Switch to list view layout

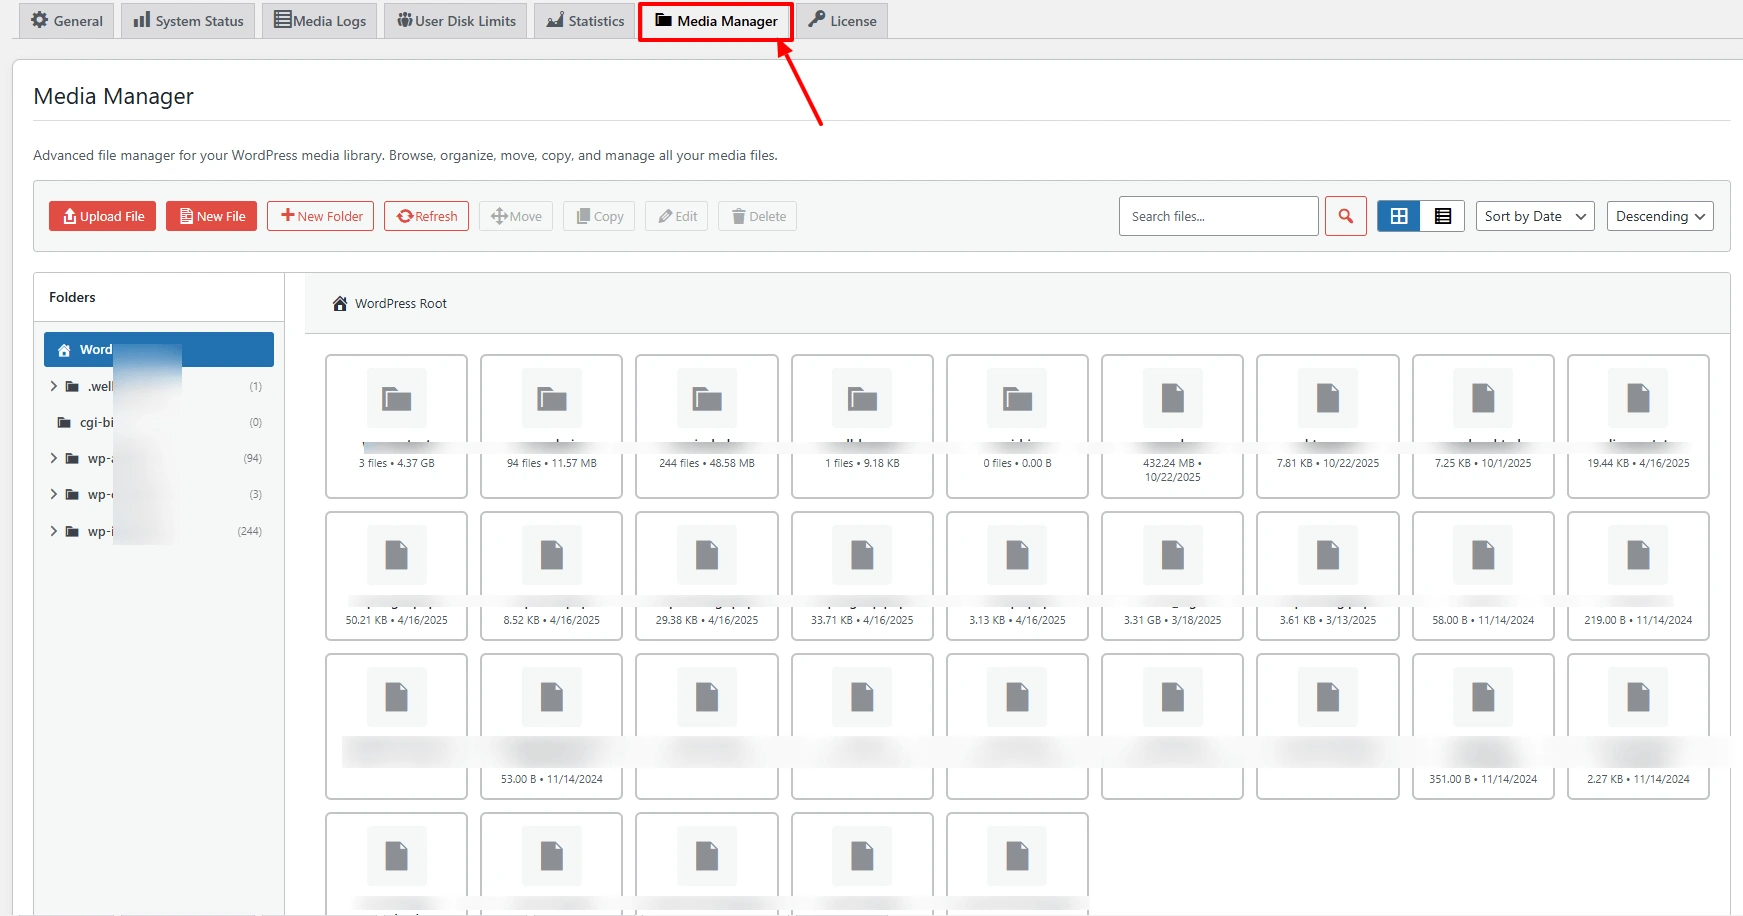(1442, 216)
